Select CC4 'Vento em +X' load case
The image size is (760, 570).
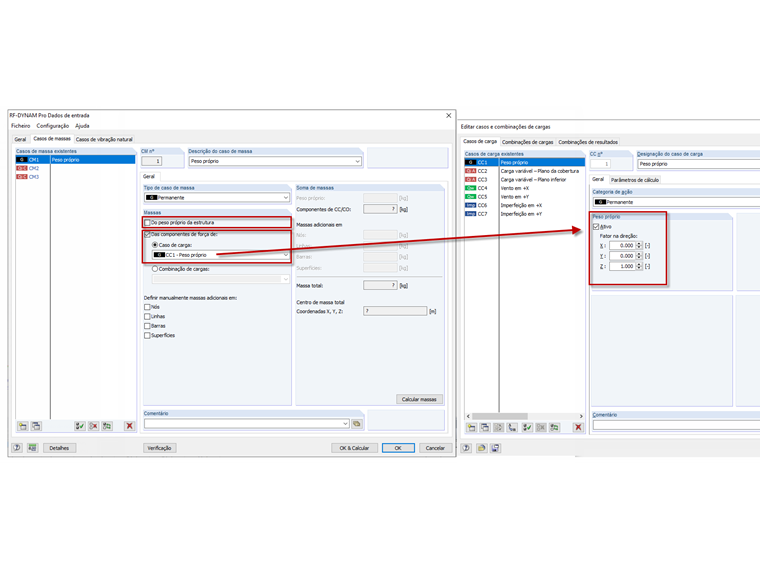pyautogui.click(x=524, y=188)
